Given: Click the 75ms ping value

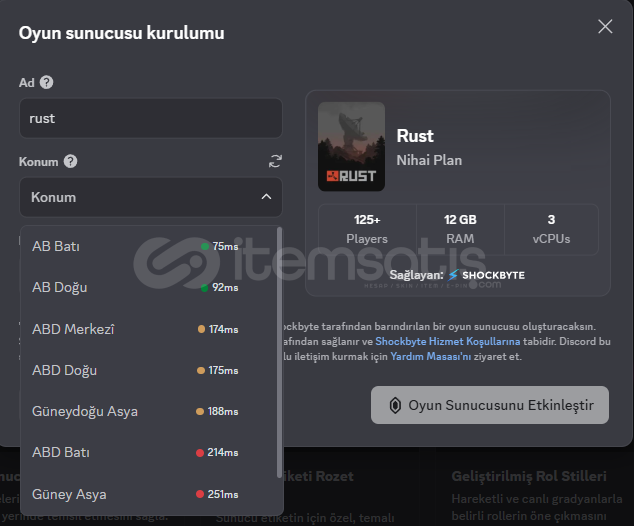Looking at the screenshot, I should (x=225, y=246).
